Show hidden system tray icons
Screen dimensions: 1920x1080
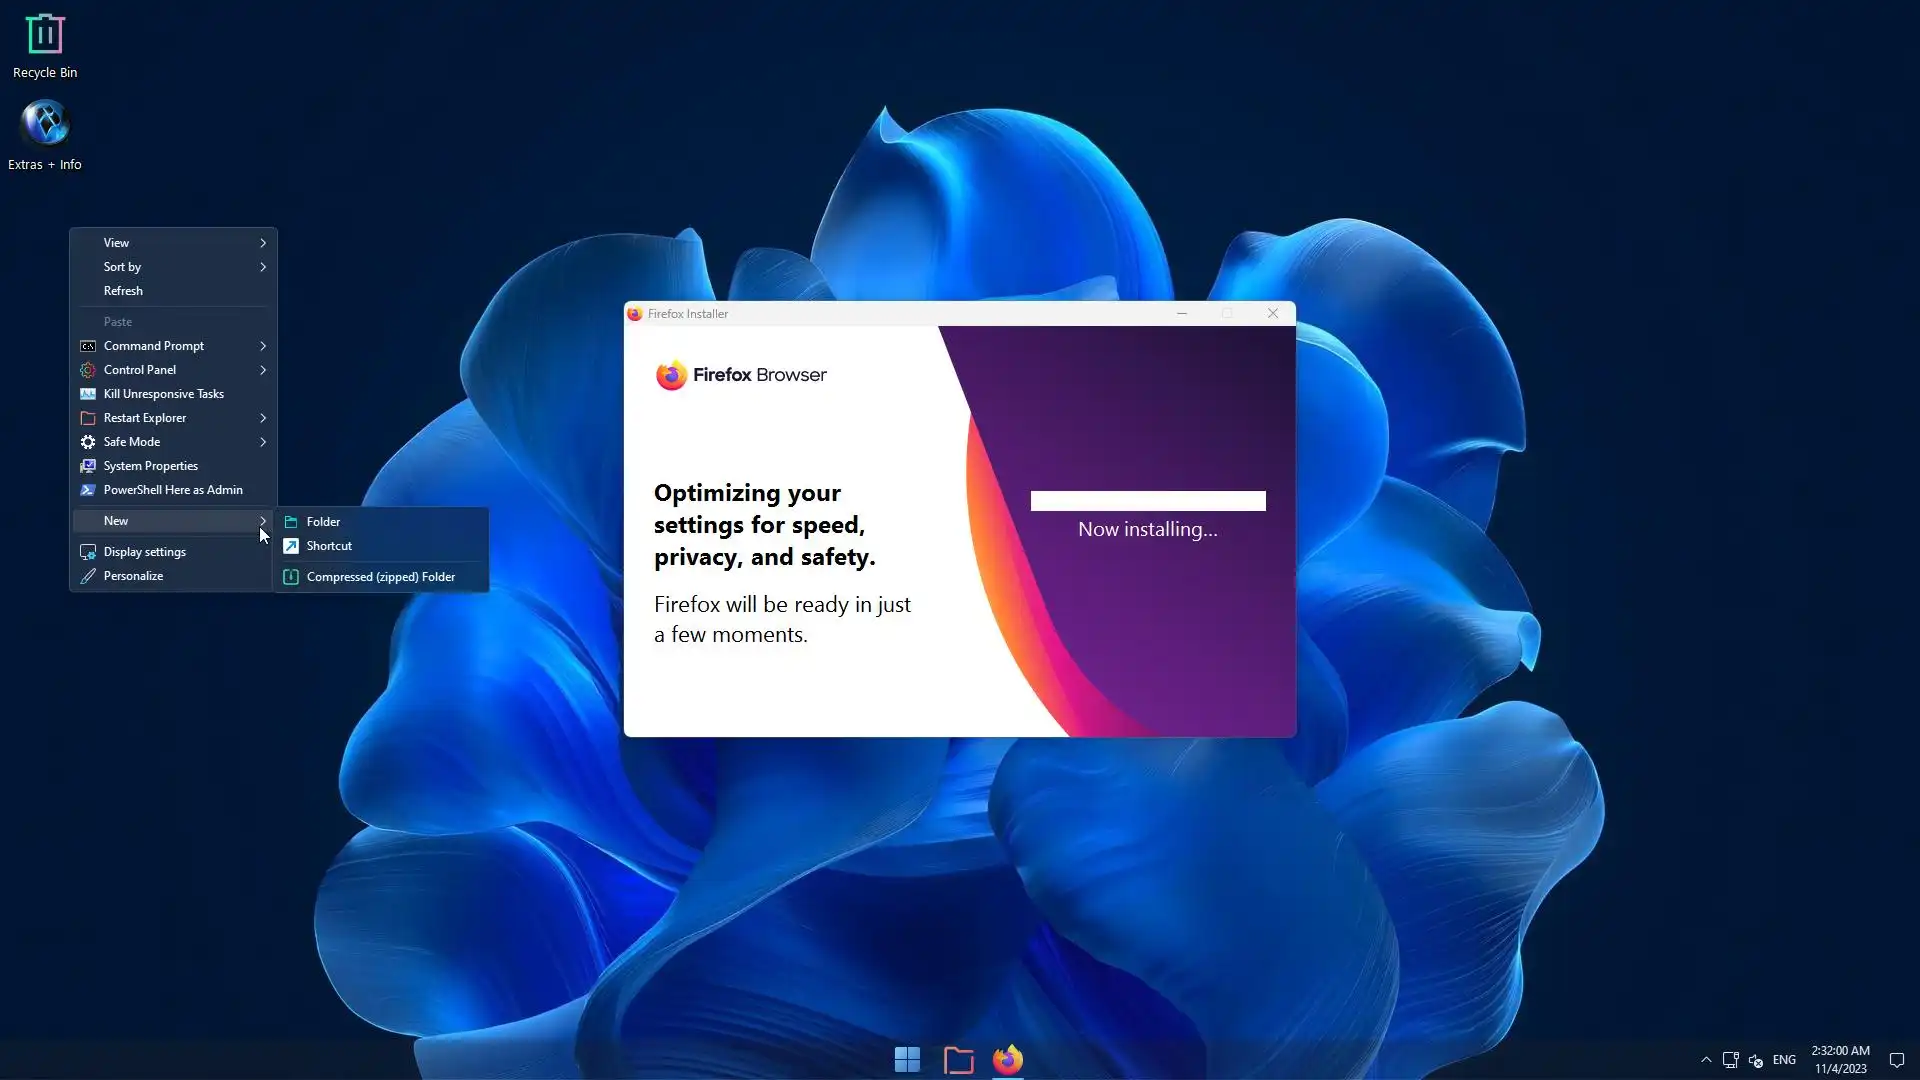1706,1060
